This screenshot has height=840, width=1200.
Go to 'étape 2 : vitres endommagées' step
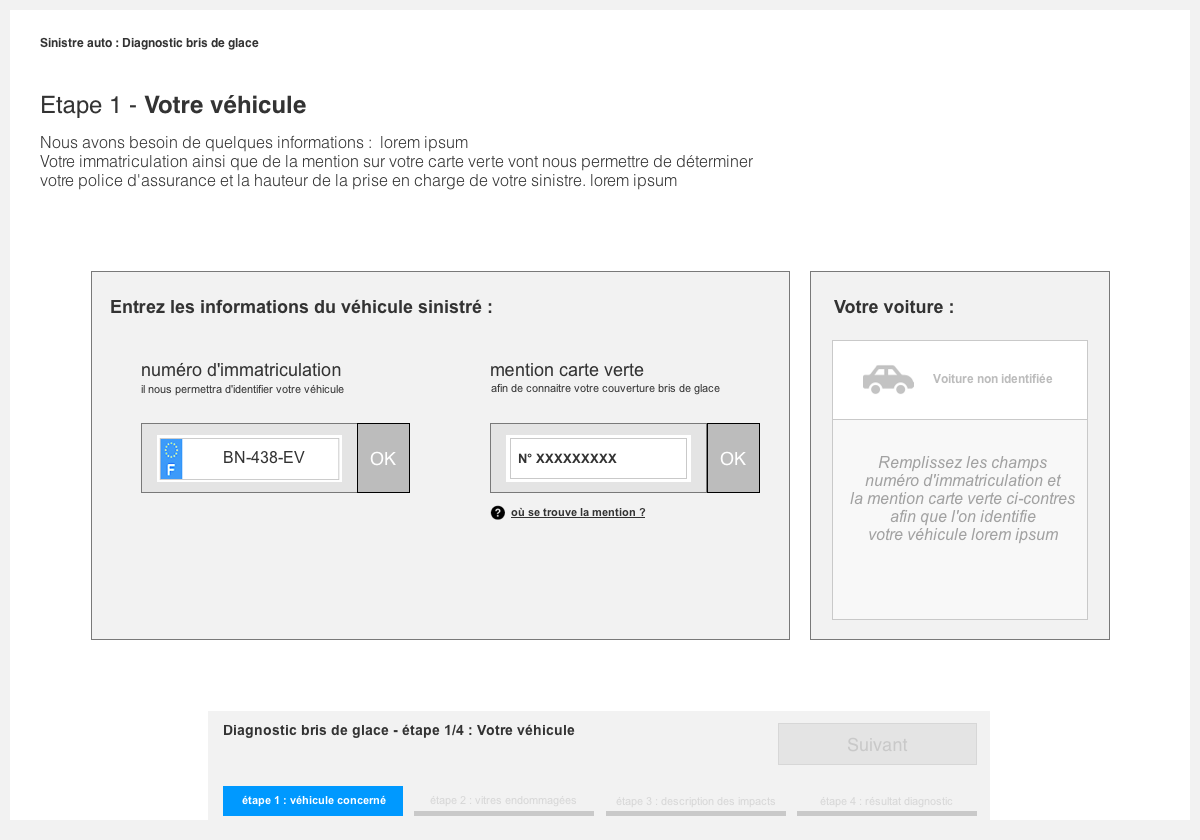point(503,801)
